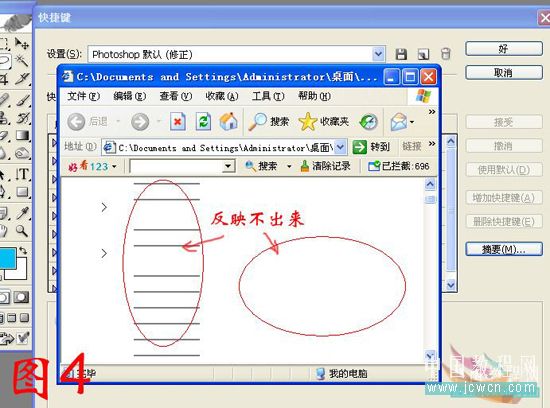The width and height of the screenshot is (550, 408).
Task: Open the Back button history dropdown arrow
Action: [x=118, y=121]
